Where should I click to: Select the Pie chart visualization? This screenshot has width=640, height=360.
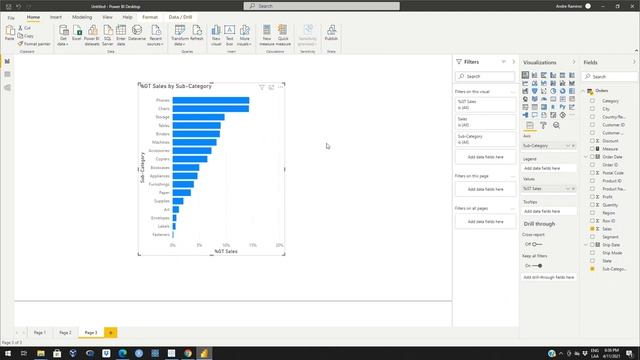pos(553,91)
